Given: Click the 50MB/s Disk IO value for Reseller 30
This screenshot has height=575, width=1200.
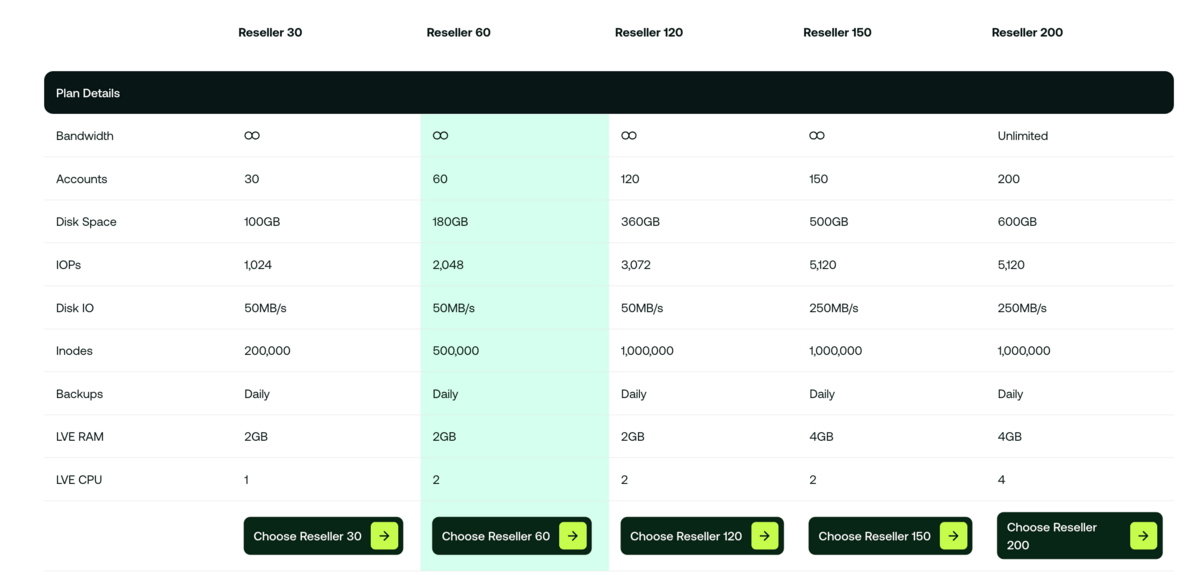Looking at the screenshot, I should tap(265, 308).
